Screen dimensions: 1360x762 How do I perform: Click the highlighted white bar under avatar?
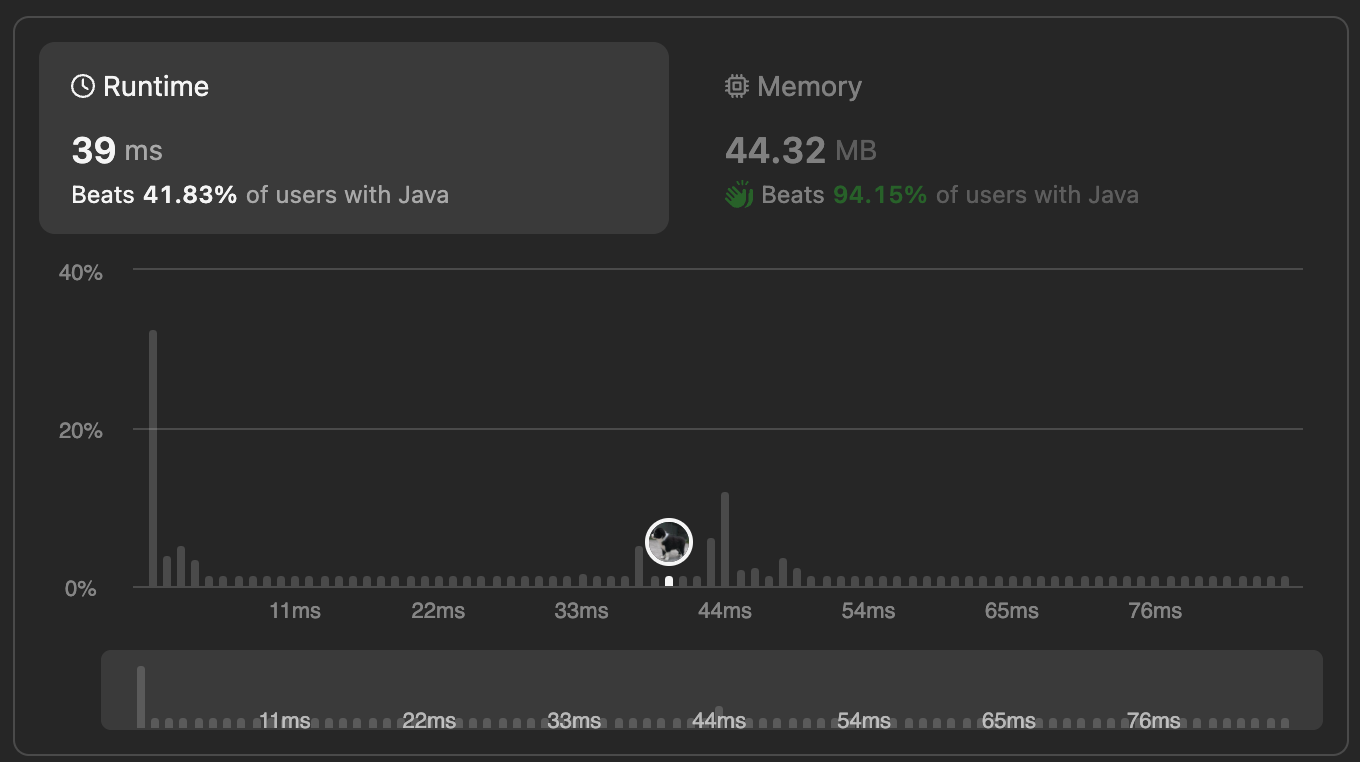coord(669,581)
